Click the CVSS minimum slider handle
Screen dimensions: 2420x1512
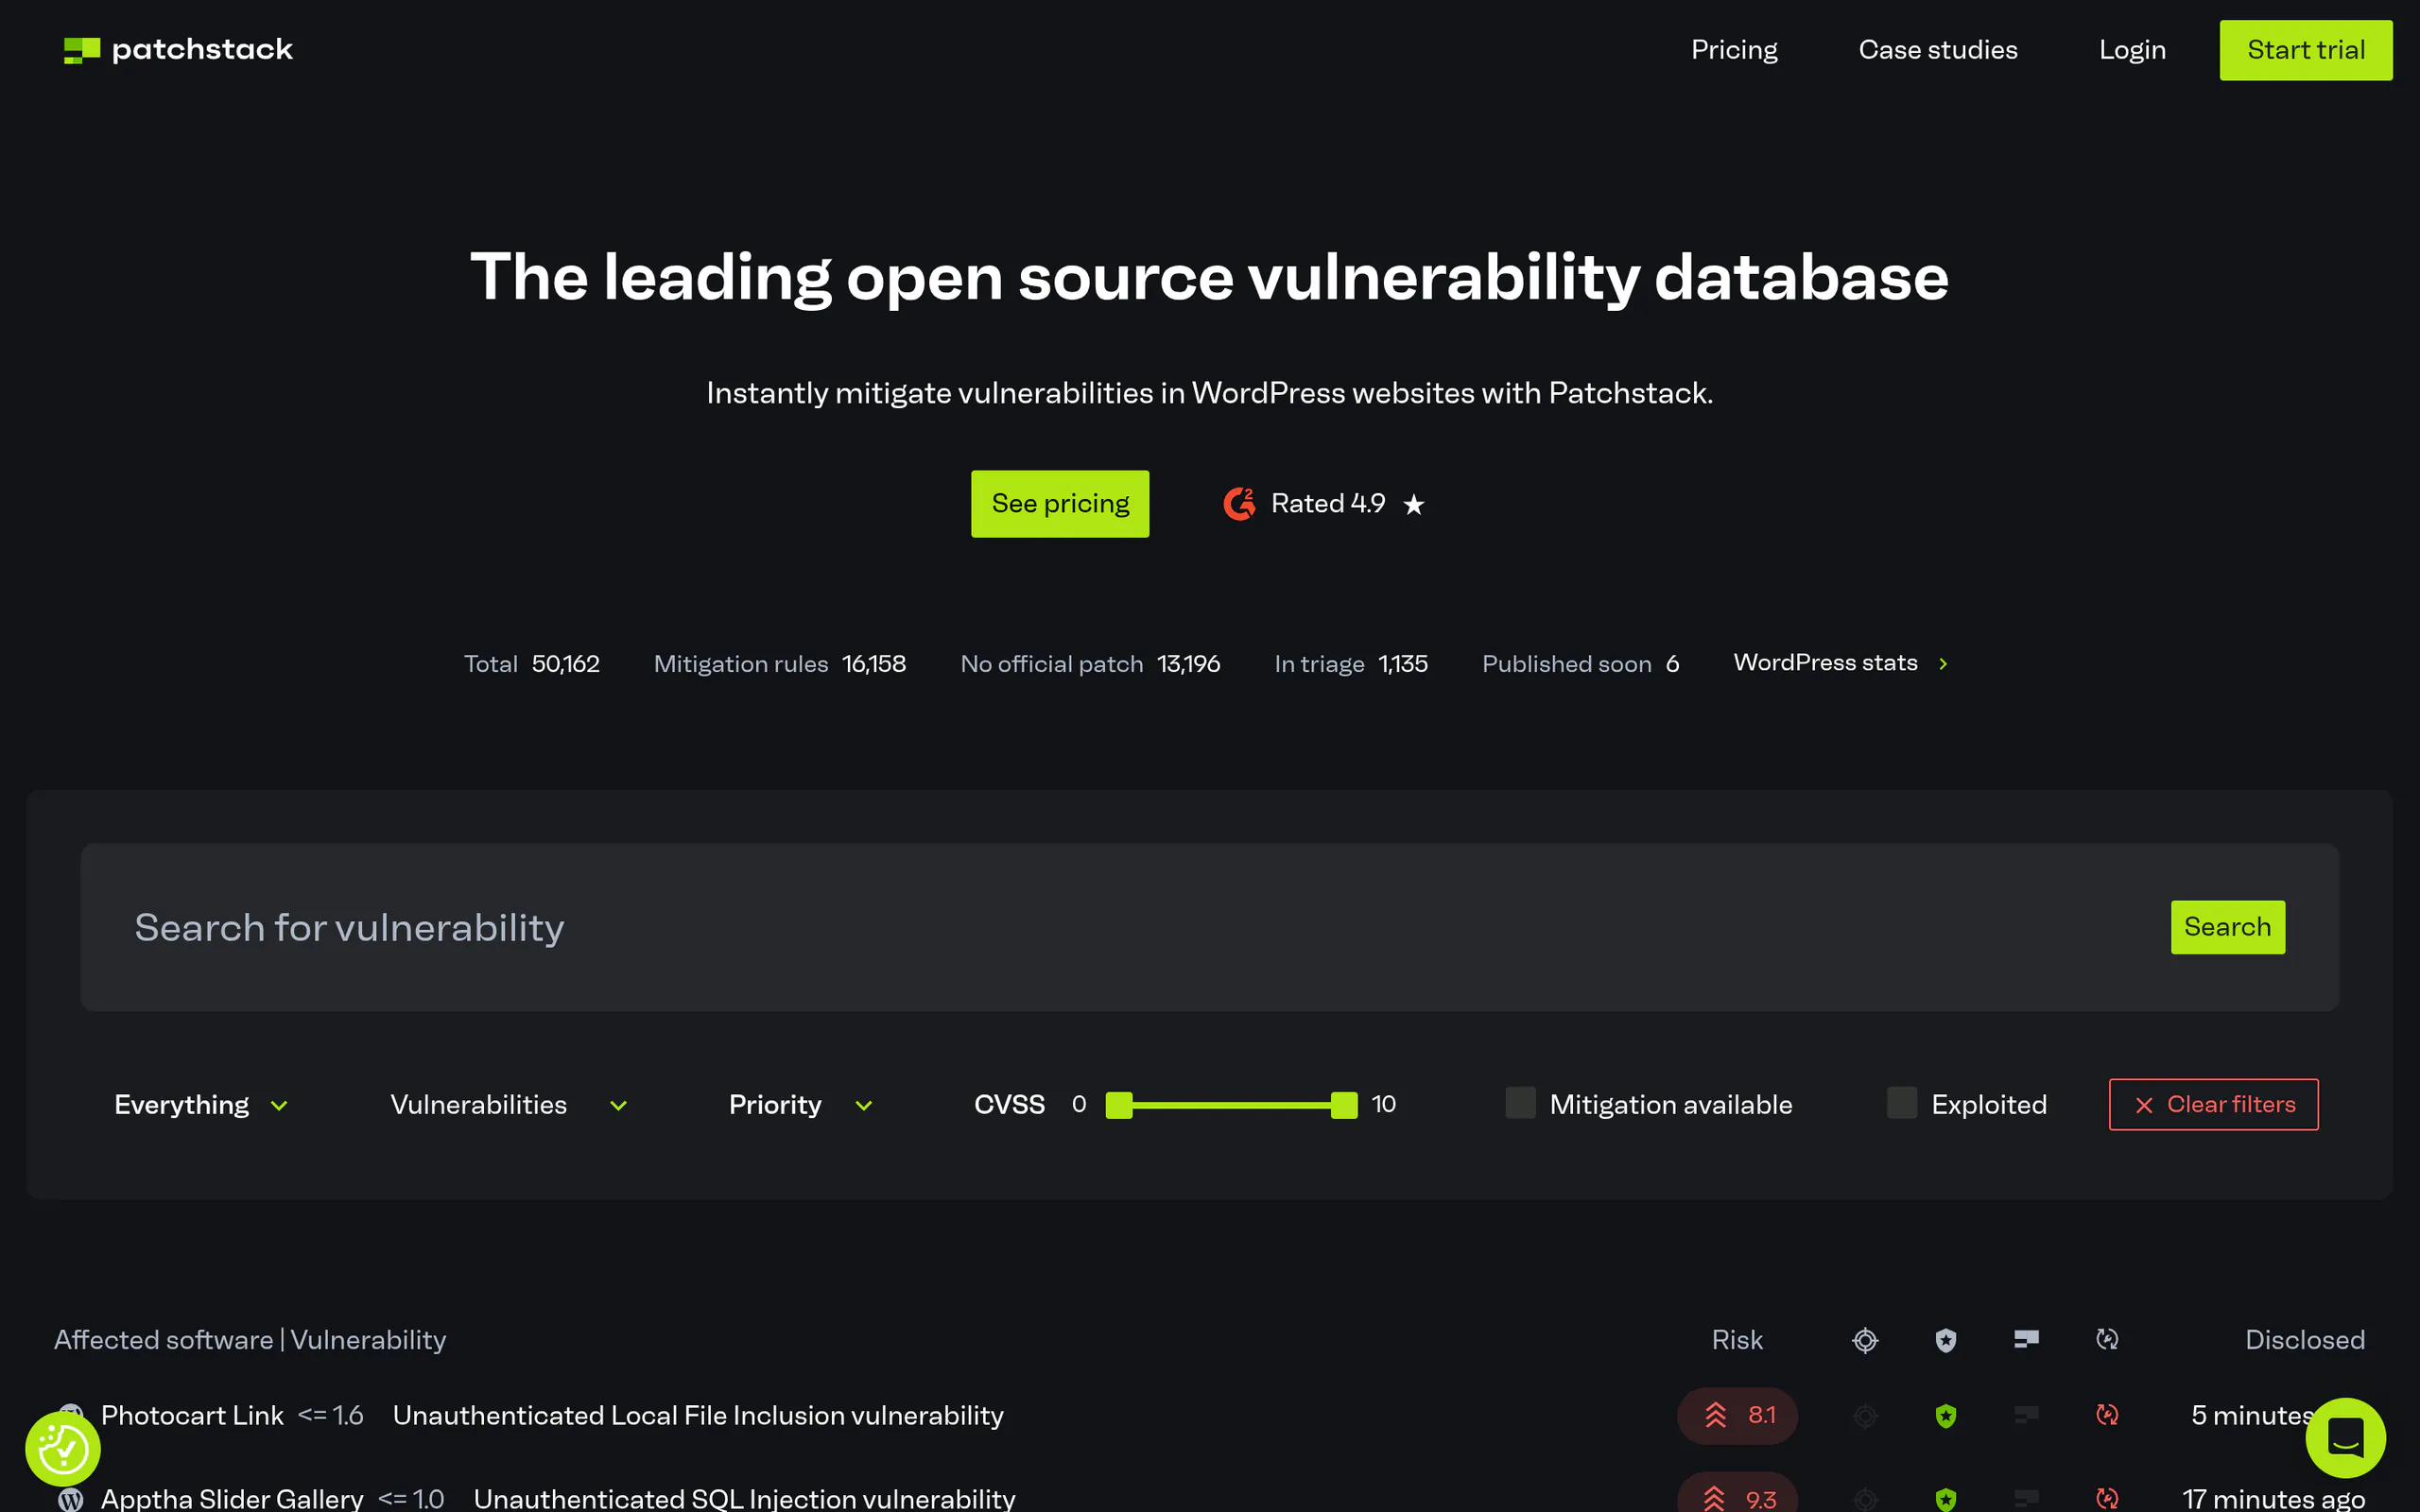pos(1118,1105)
